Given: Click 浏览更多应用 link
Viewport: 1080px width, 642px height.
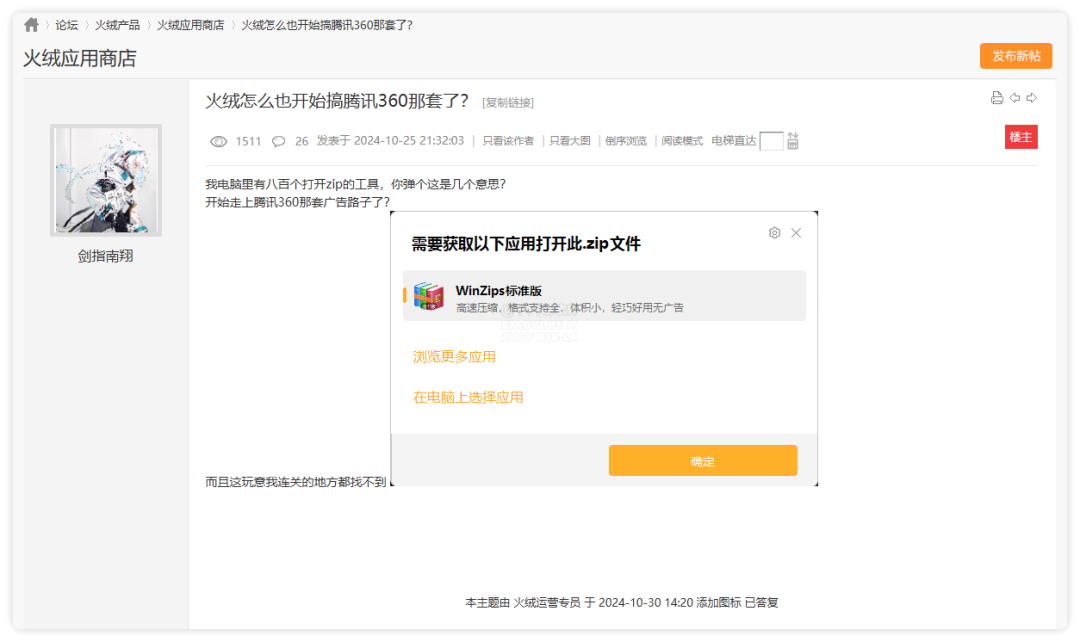Looking at the screenshot, I should 454,357.
